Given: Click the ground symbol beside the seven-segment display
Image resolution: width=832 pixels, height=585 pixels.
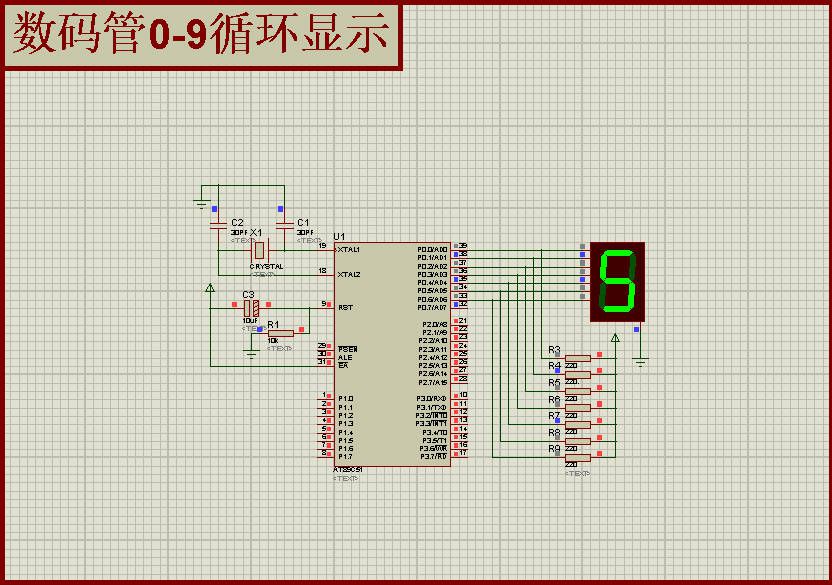Looking at the screenshot, I should pyautogui.click(x=640, y=363).
